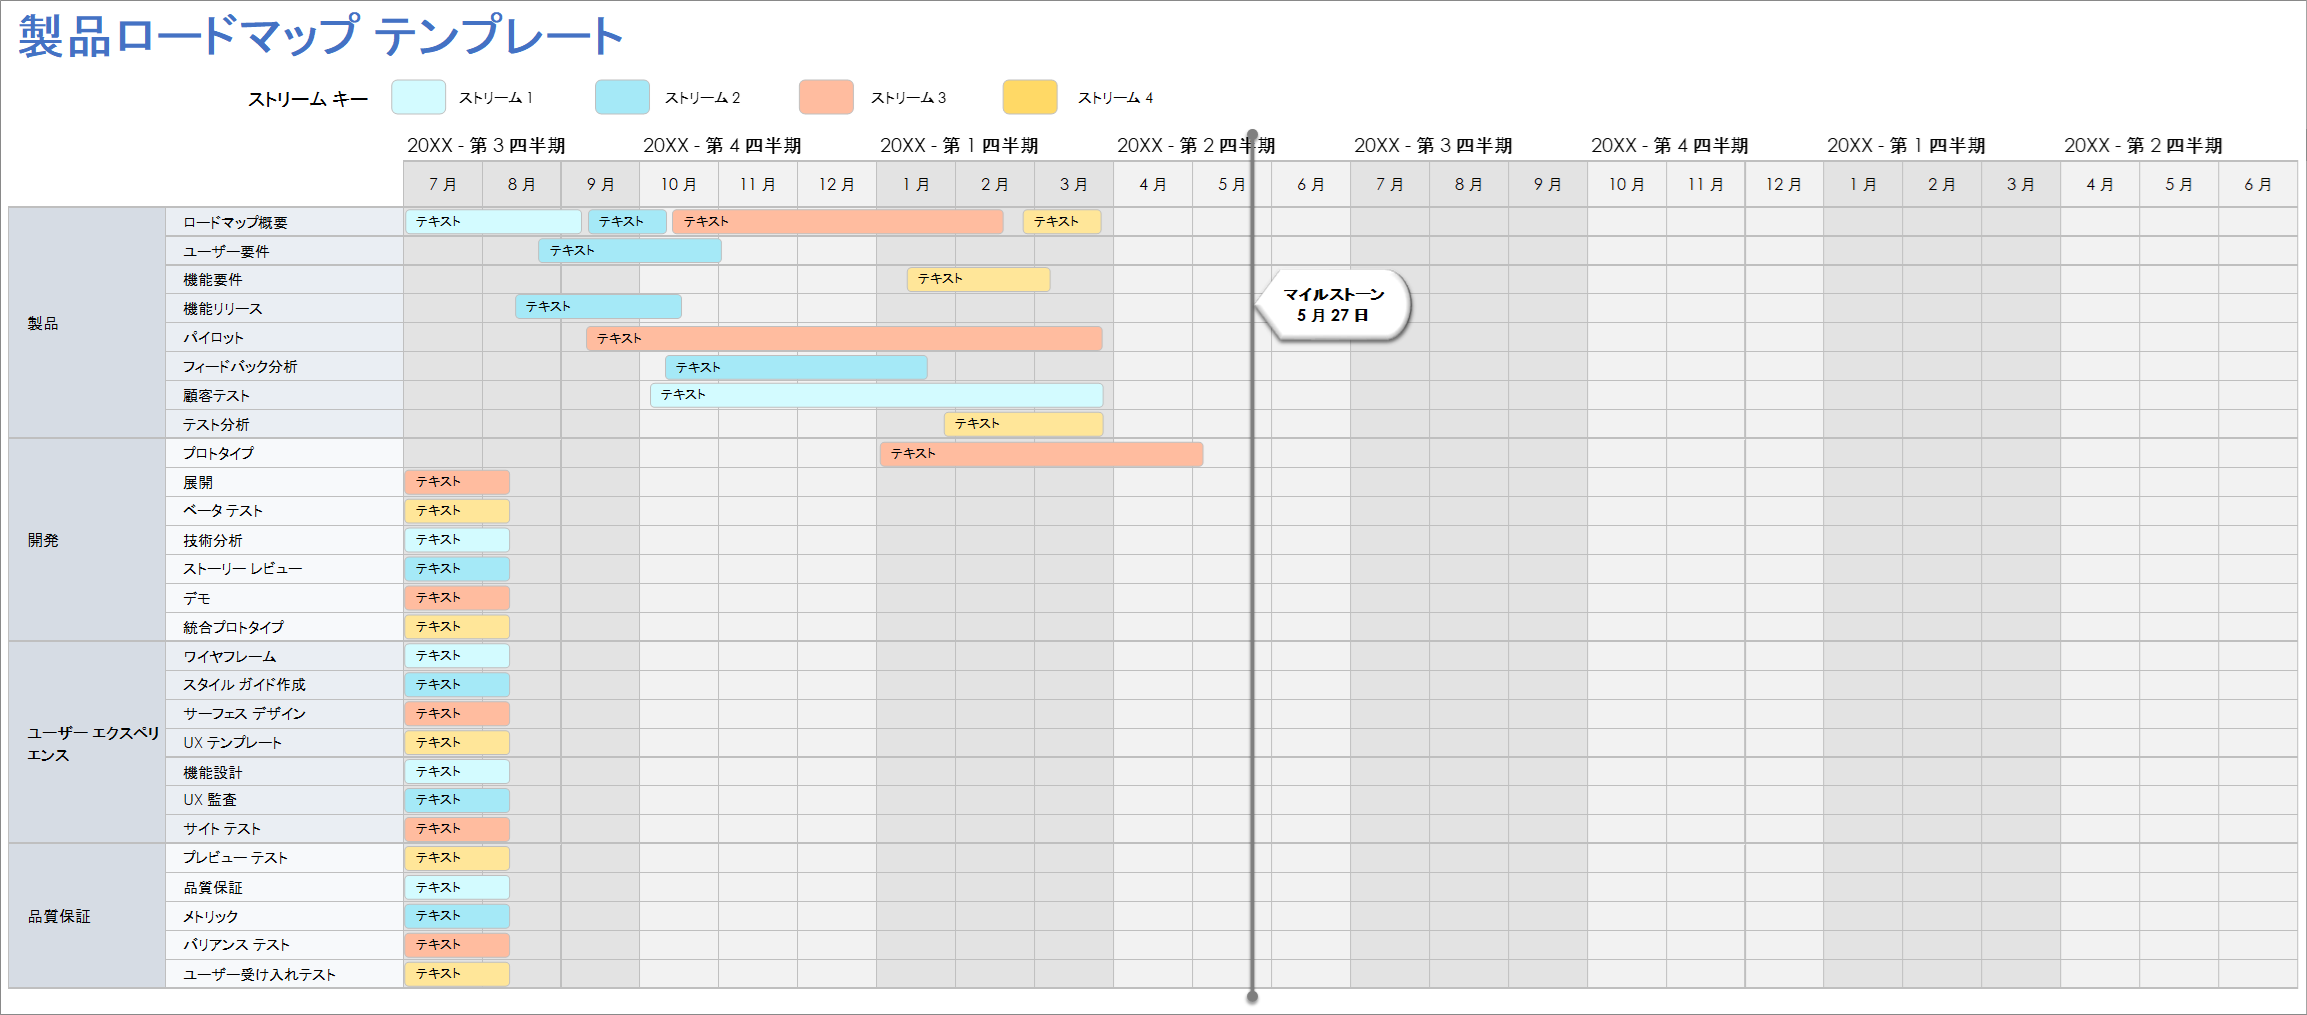Select the yellow bar in 統合プロトタイプ row
Viewport: 2307px width, 1015px height.
pyautogui.click(x=457, y=627)
